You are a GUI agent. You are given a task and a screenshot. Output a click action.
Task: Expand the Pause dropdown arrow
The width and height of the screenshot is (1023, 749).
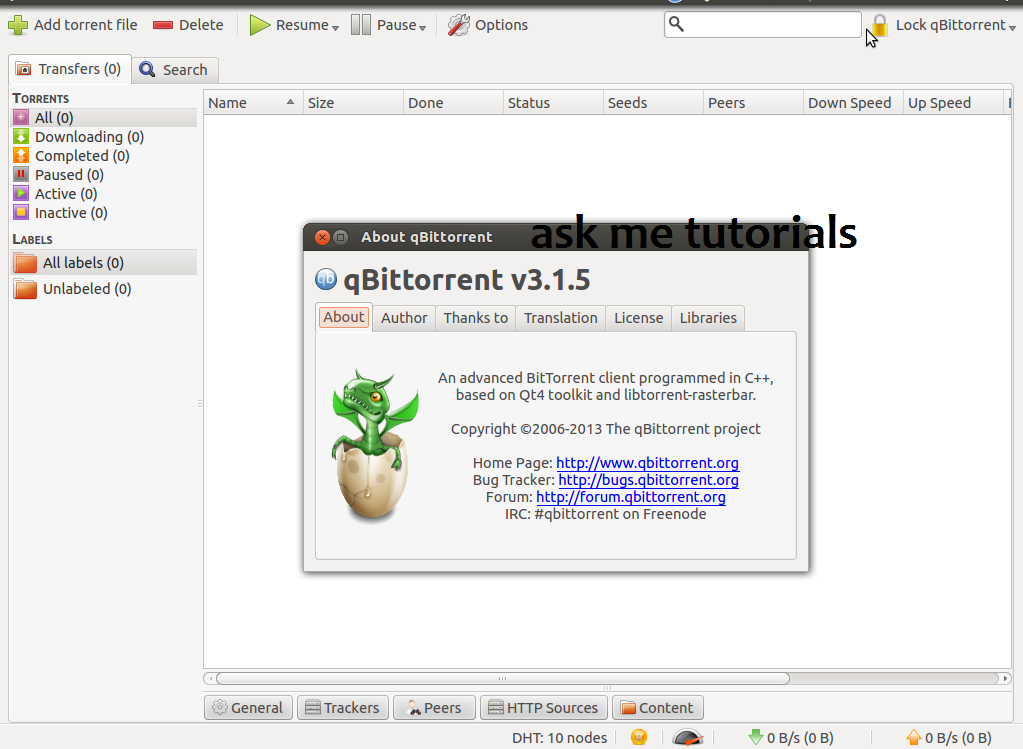422,28
